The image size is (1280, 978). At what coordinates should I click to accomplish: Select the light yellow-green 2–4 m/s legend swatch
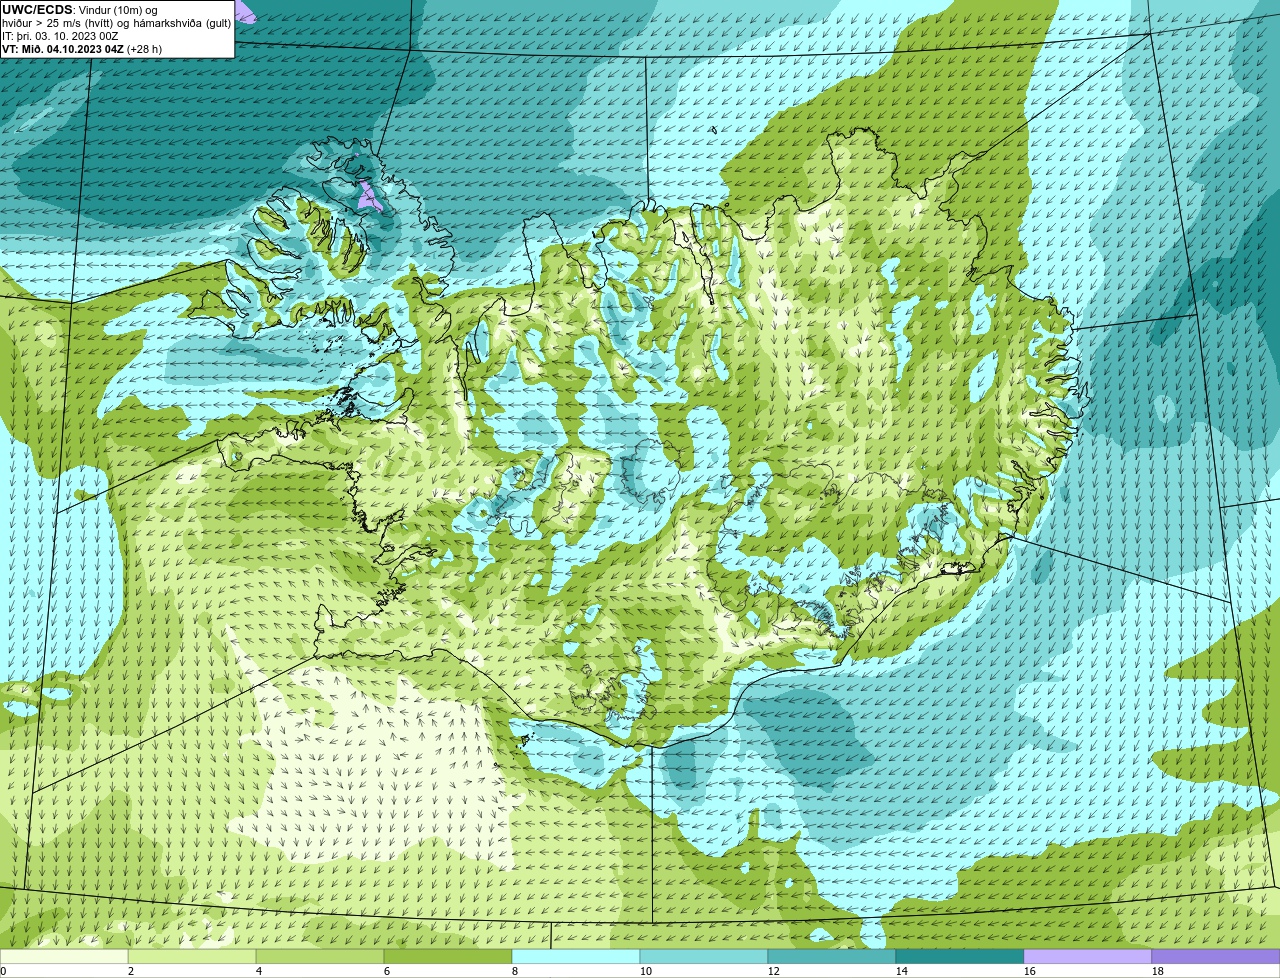click(193, 957)
